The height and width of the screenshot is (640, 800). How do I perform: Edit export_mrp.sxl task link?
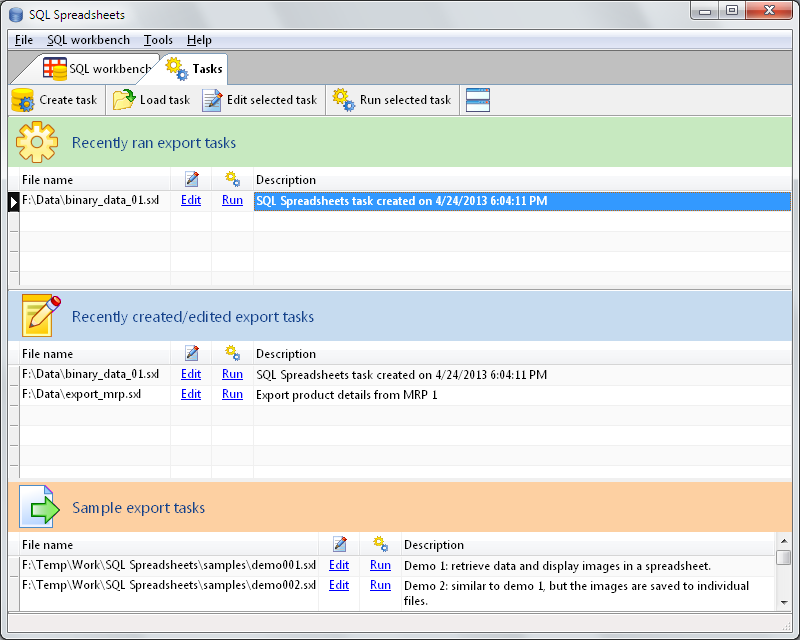191,394
